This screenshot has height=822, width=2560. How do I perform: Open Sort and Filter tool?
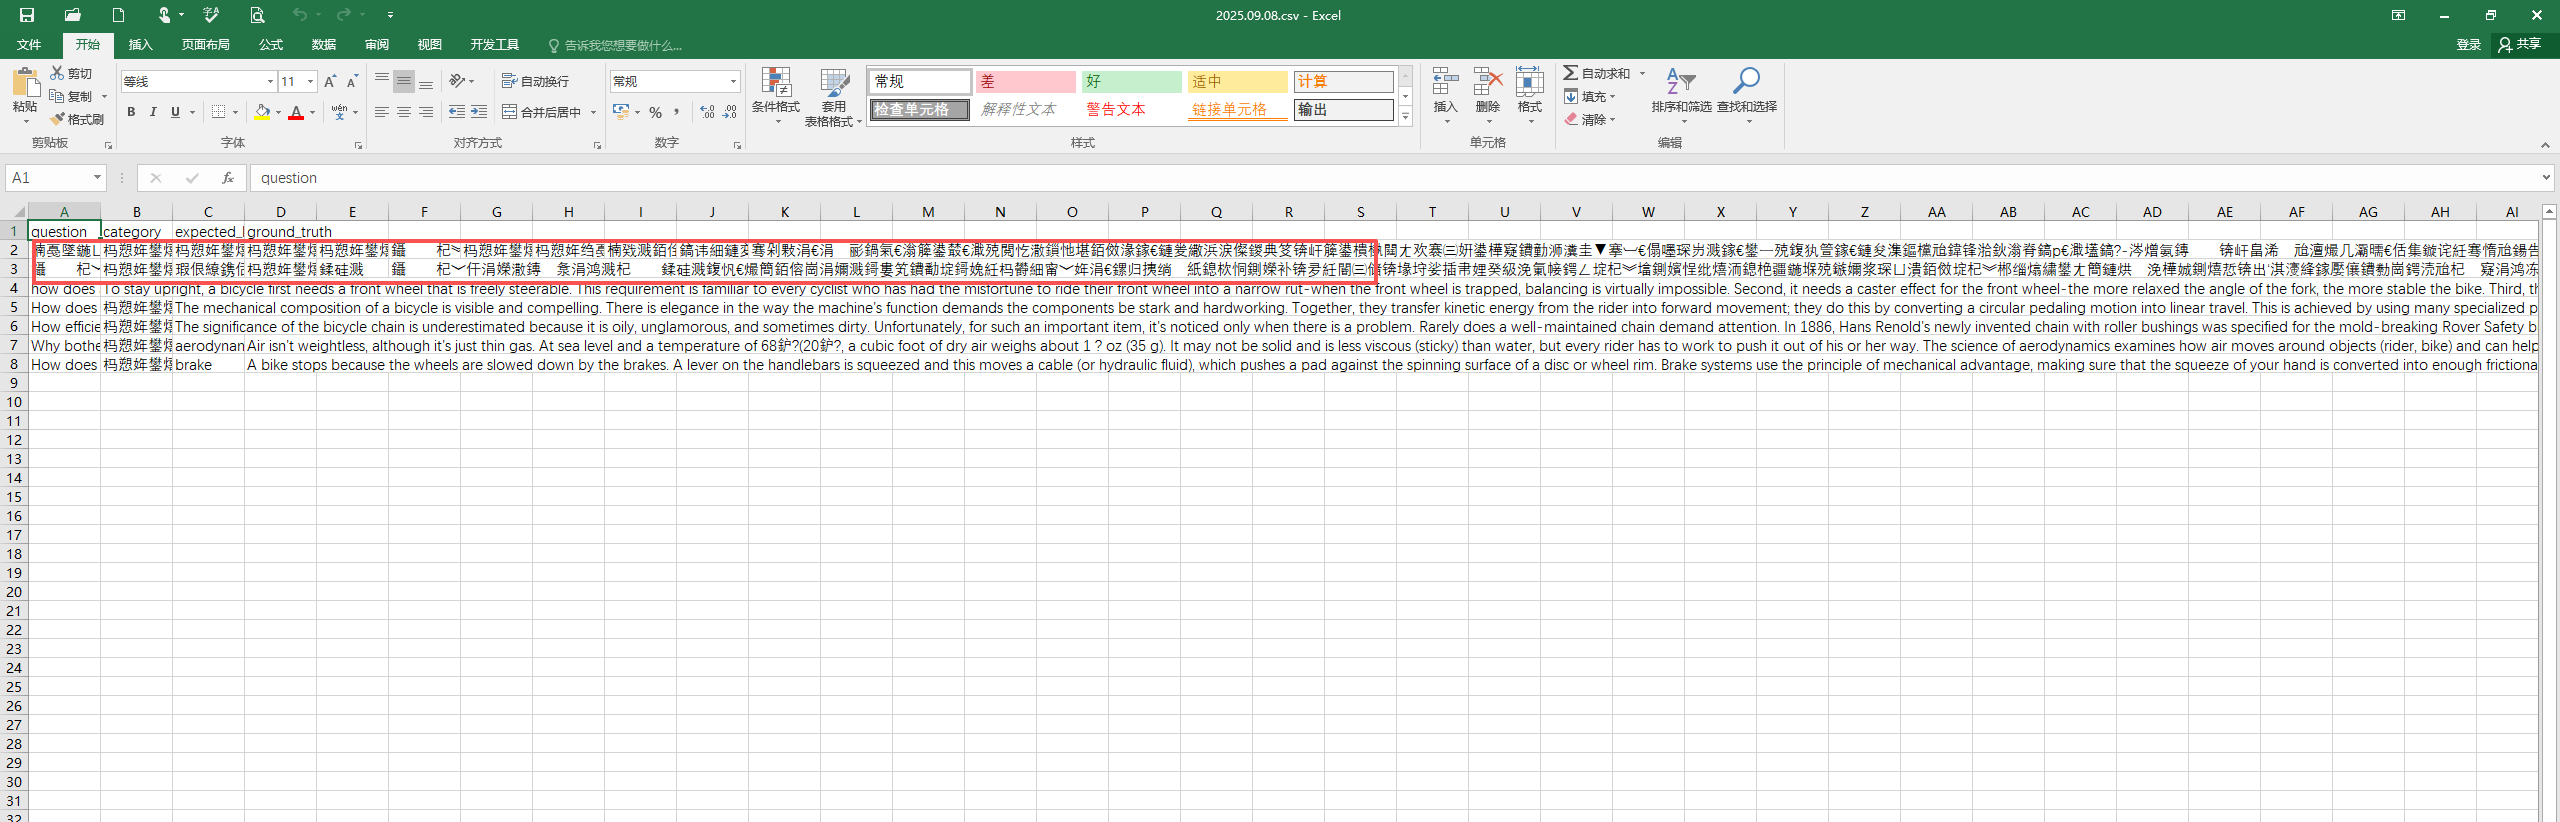click(1680, 84)
